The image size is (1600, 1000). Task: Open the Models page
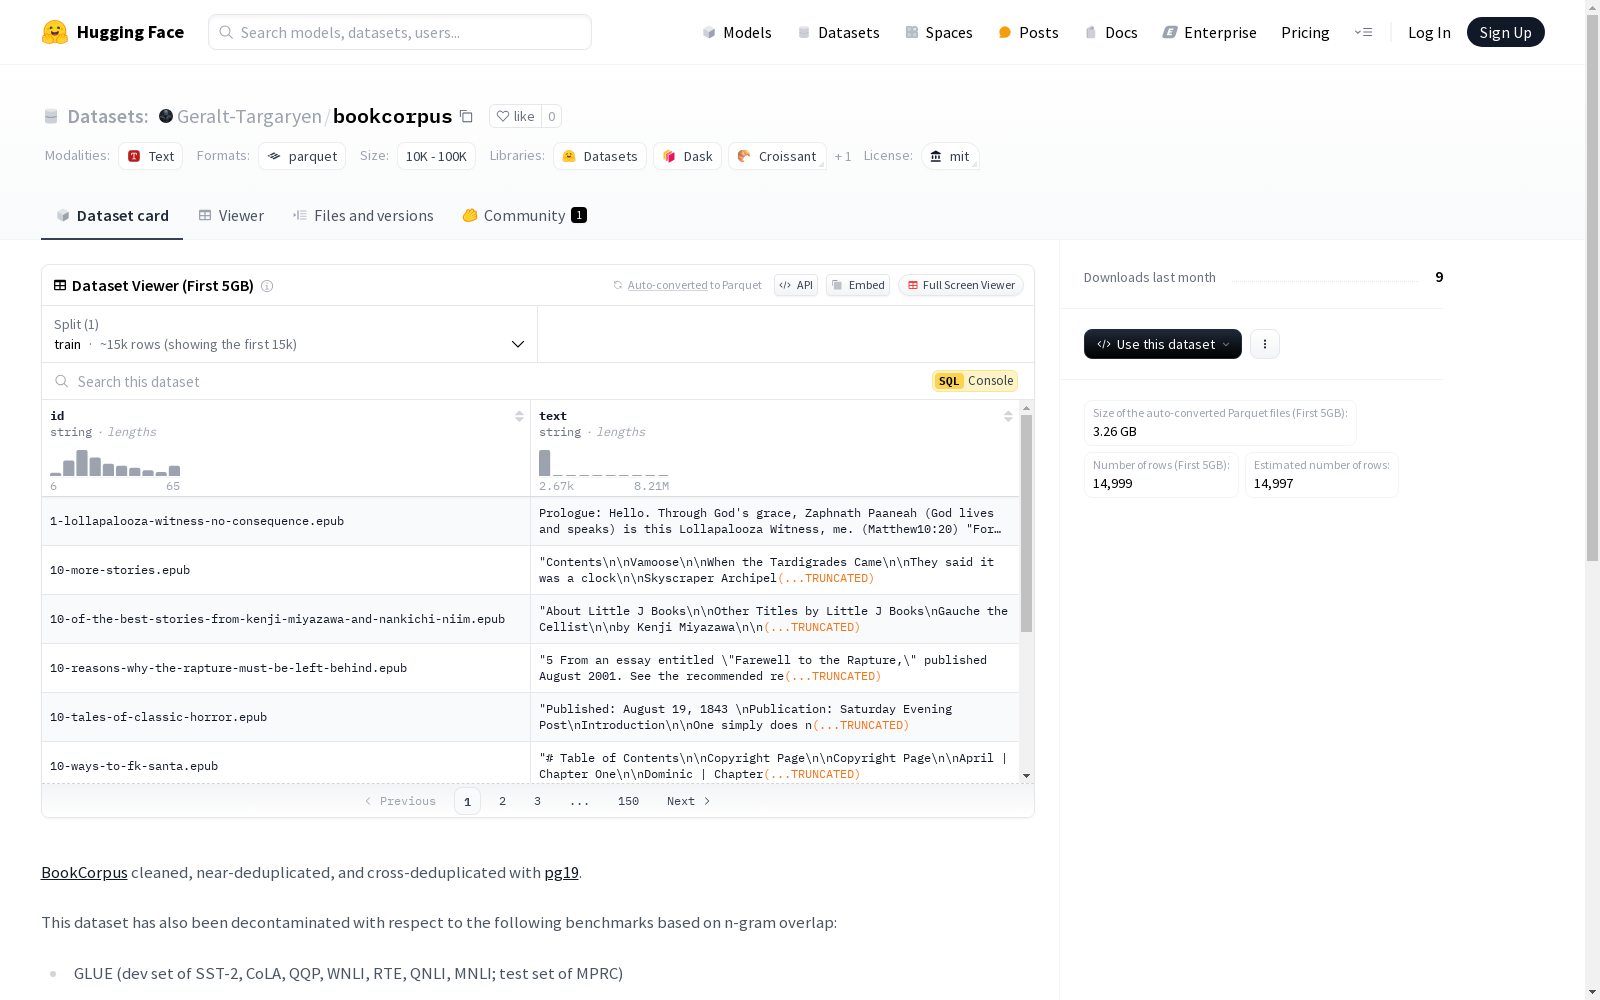point(737,32)
